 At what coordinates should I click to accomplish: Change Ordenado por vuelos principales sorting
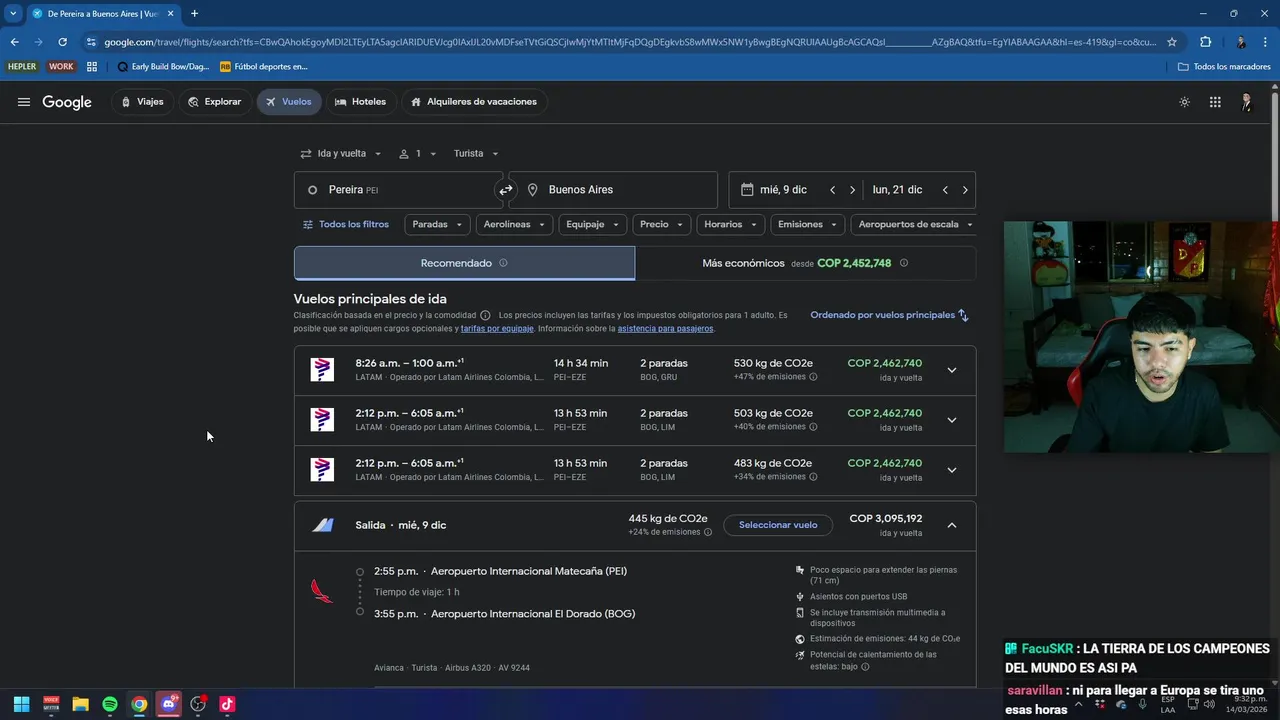point(889,315)
